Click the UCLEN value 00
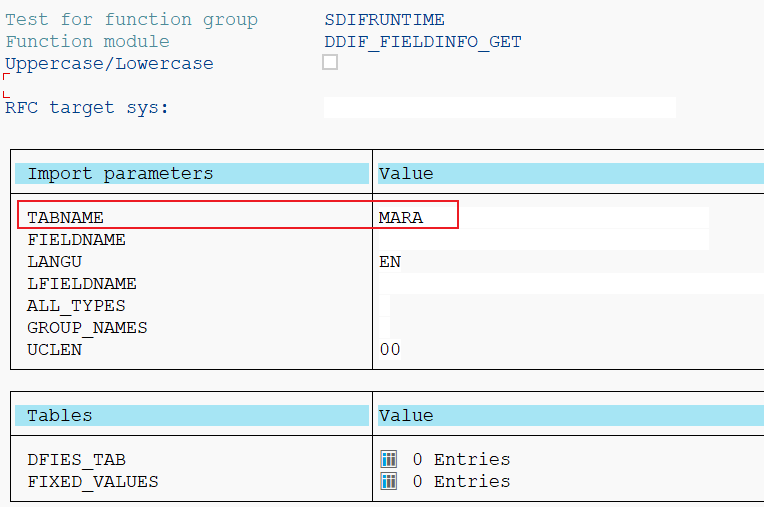The image size is (764, 507). pyautogui.click(x=390, y=349)
